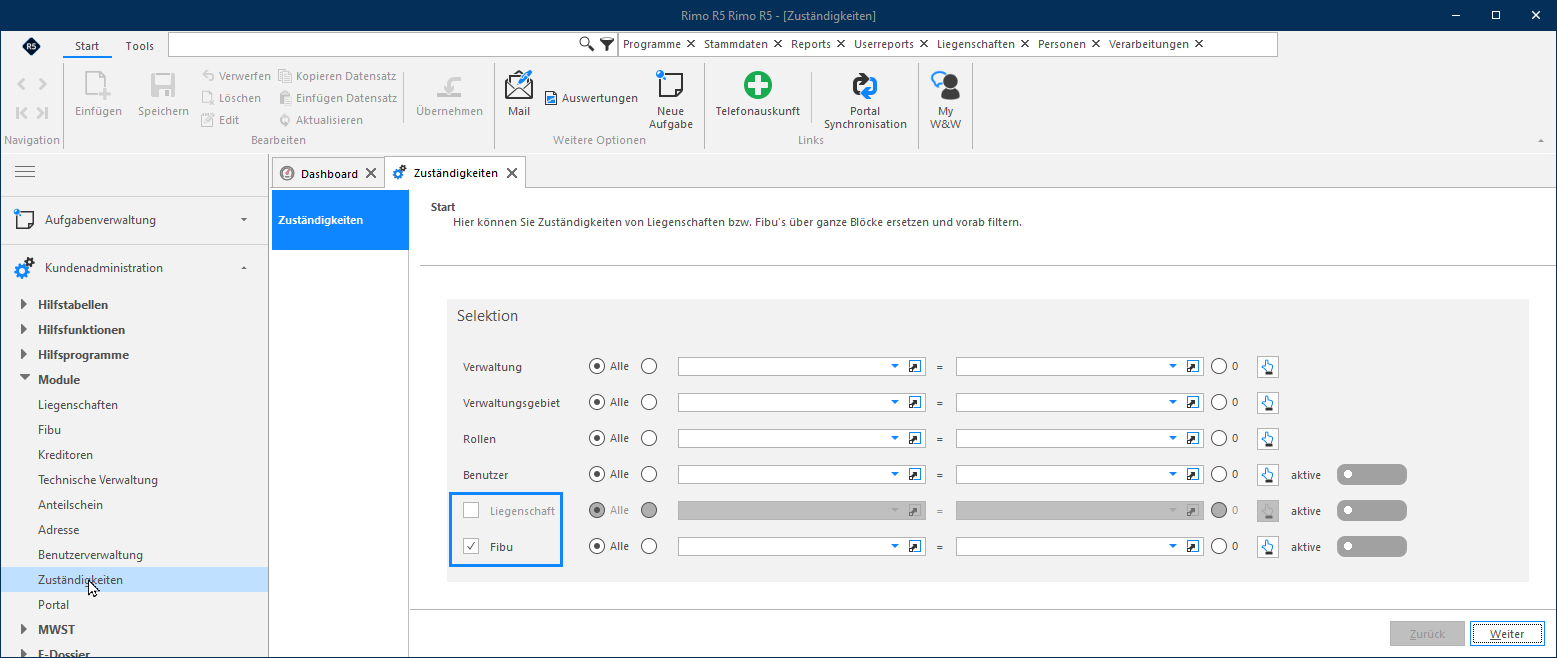Toggle the aktive switch in Benutzer row

[1372, 475]
